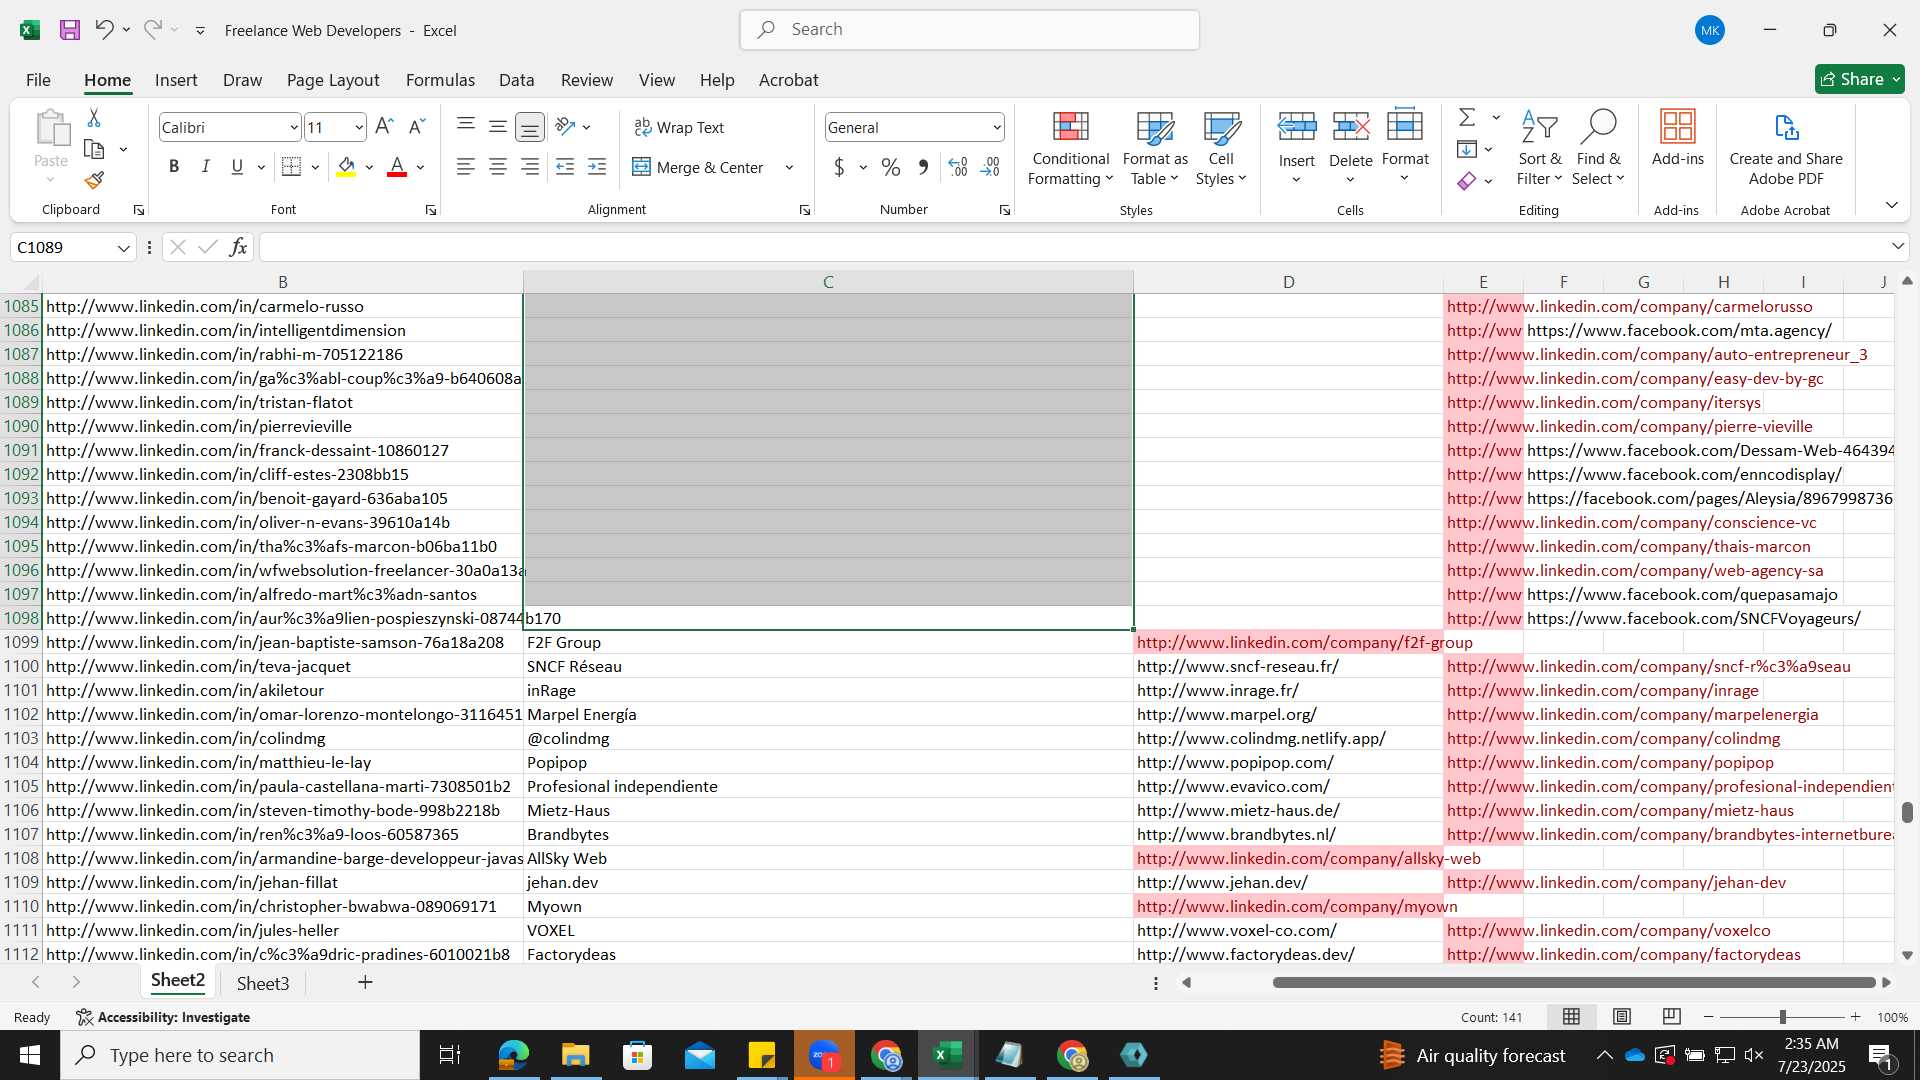Viewport: 1920px width, 1080px height.
Task: Click the Share button
Action: 1859,79
